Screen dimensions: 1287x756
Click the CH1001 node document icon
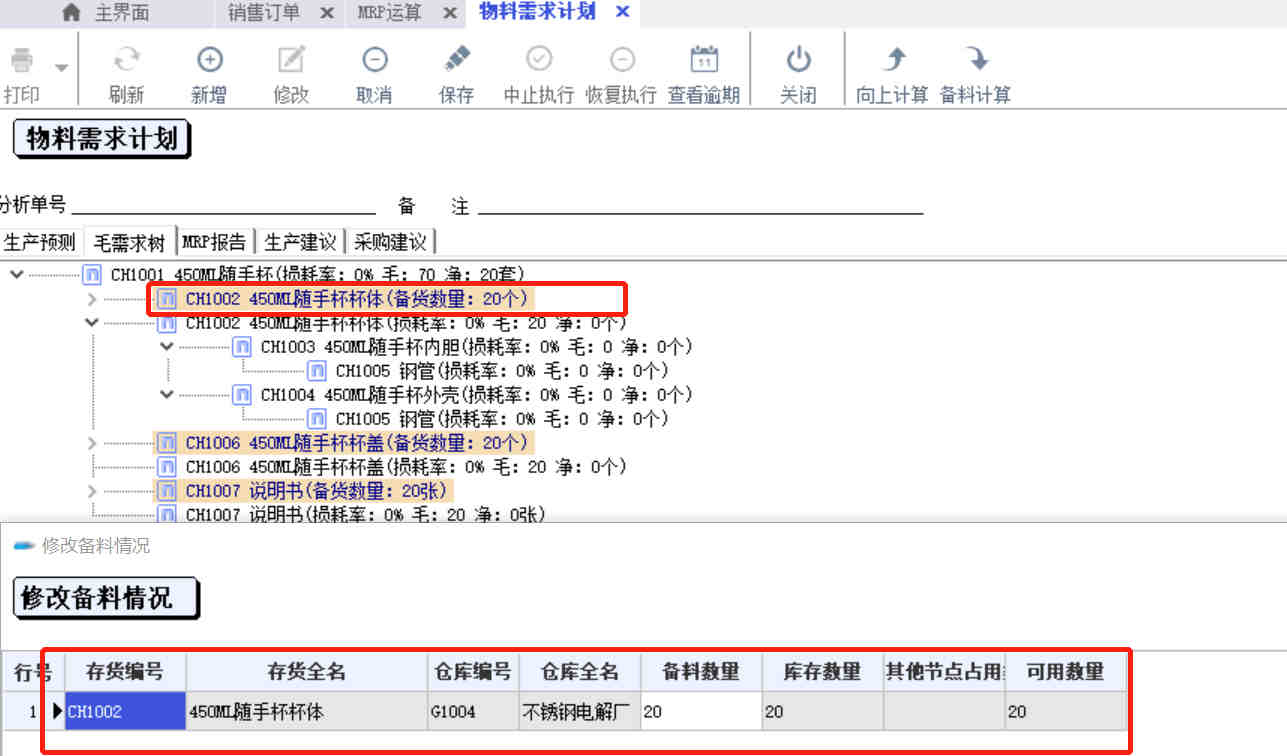[x=92, y=274]
